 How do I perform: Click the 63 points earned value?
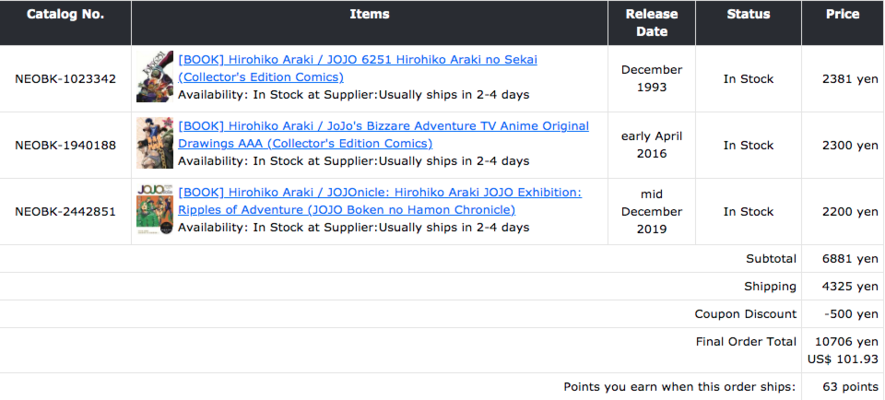pos(844,387)
